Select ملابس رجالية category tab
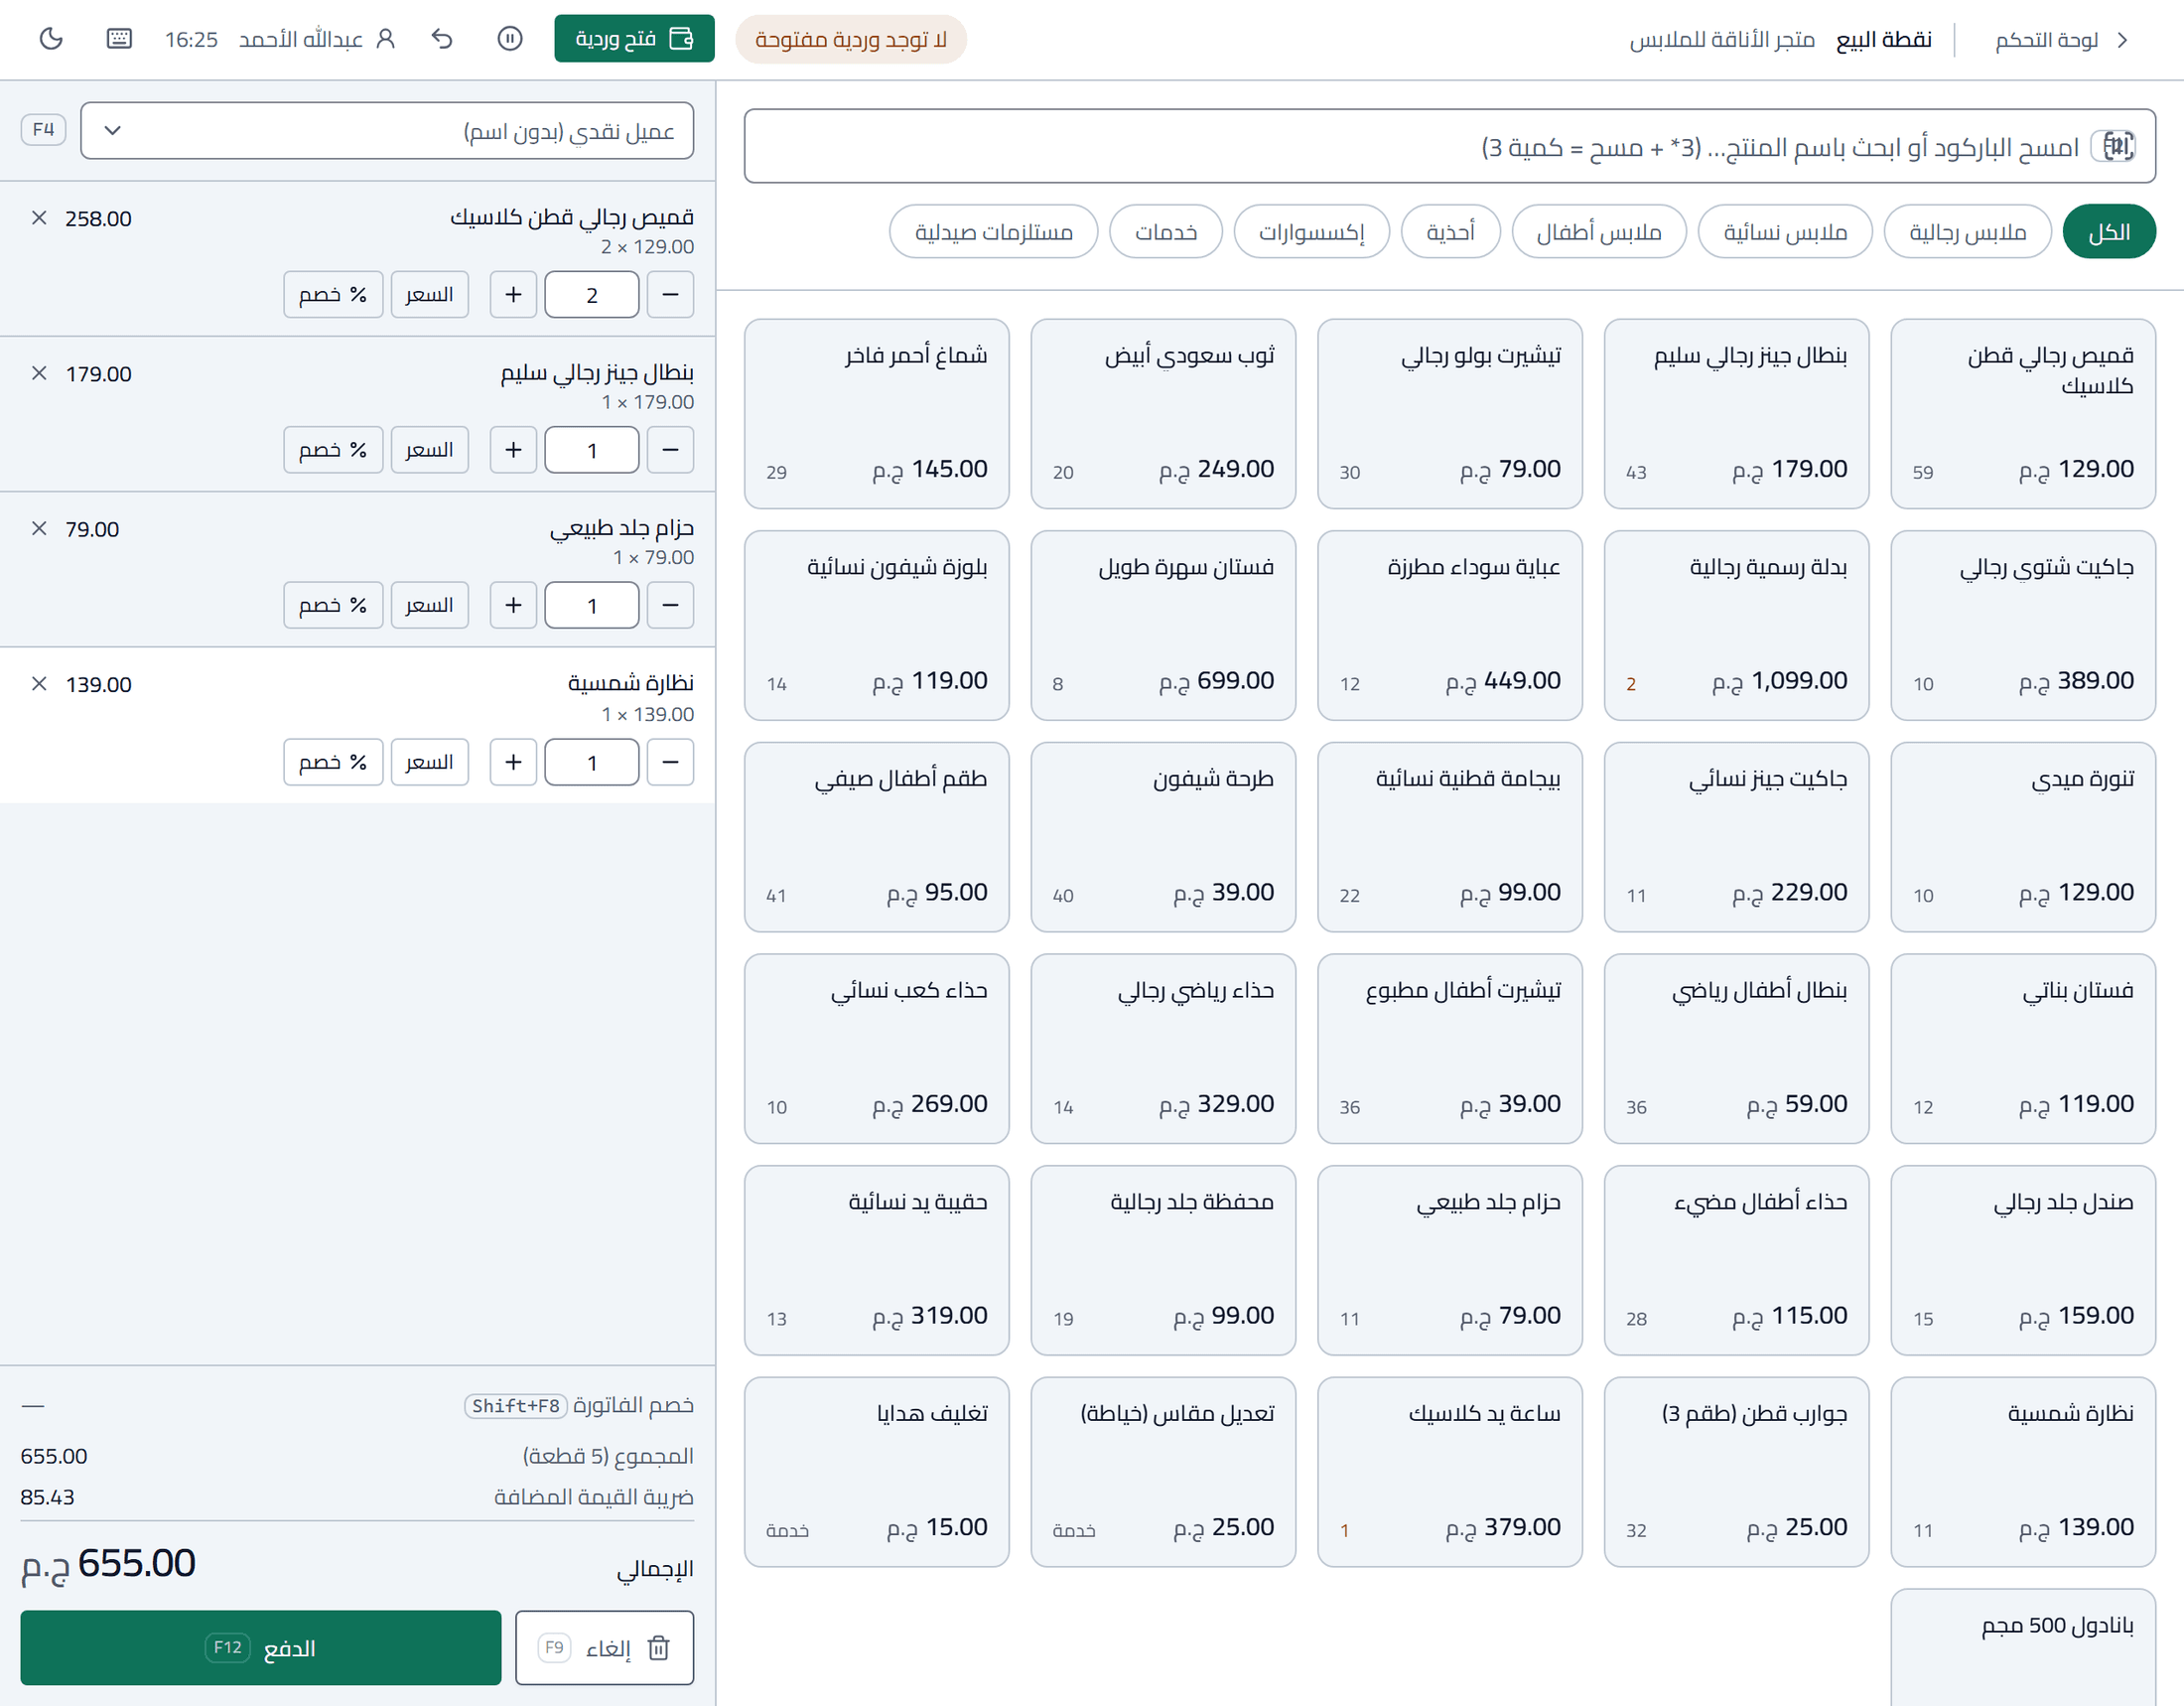Screen dimensions: 2184x1706 [1967, 232]
